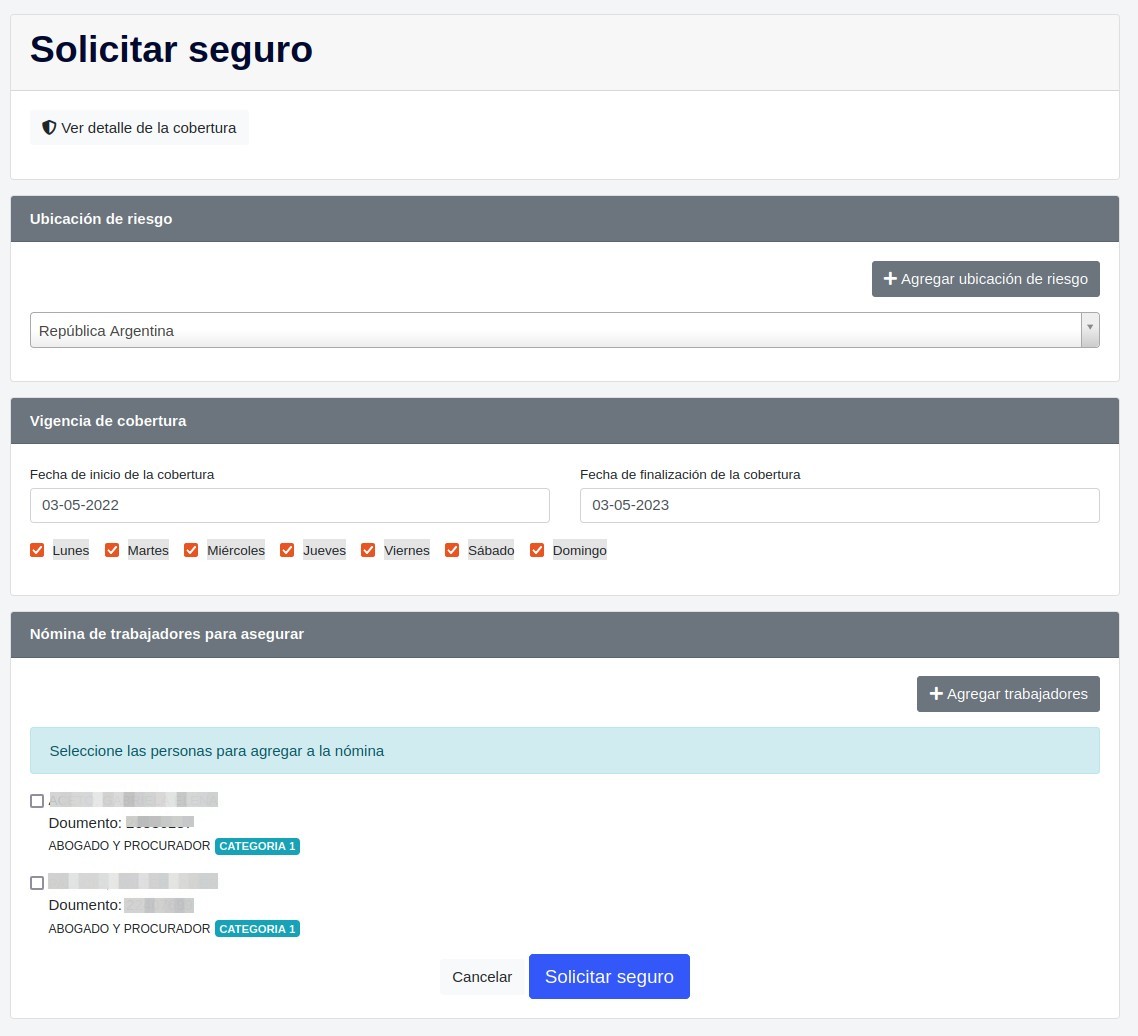Disable coverage for Viernes
This screenshot has width=1138, height=1036.
[x=368, y=549]
